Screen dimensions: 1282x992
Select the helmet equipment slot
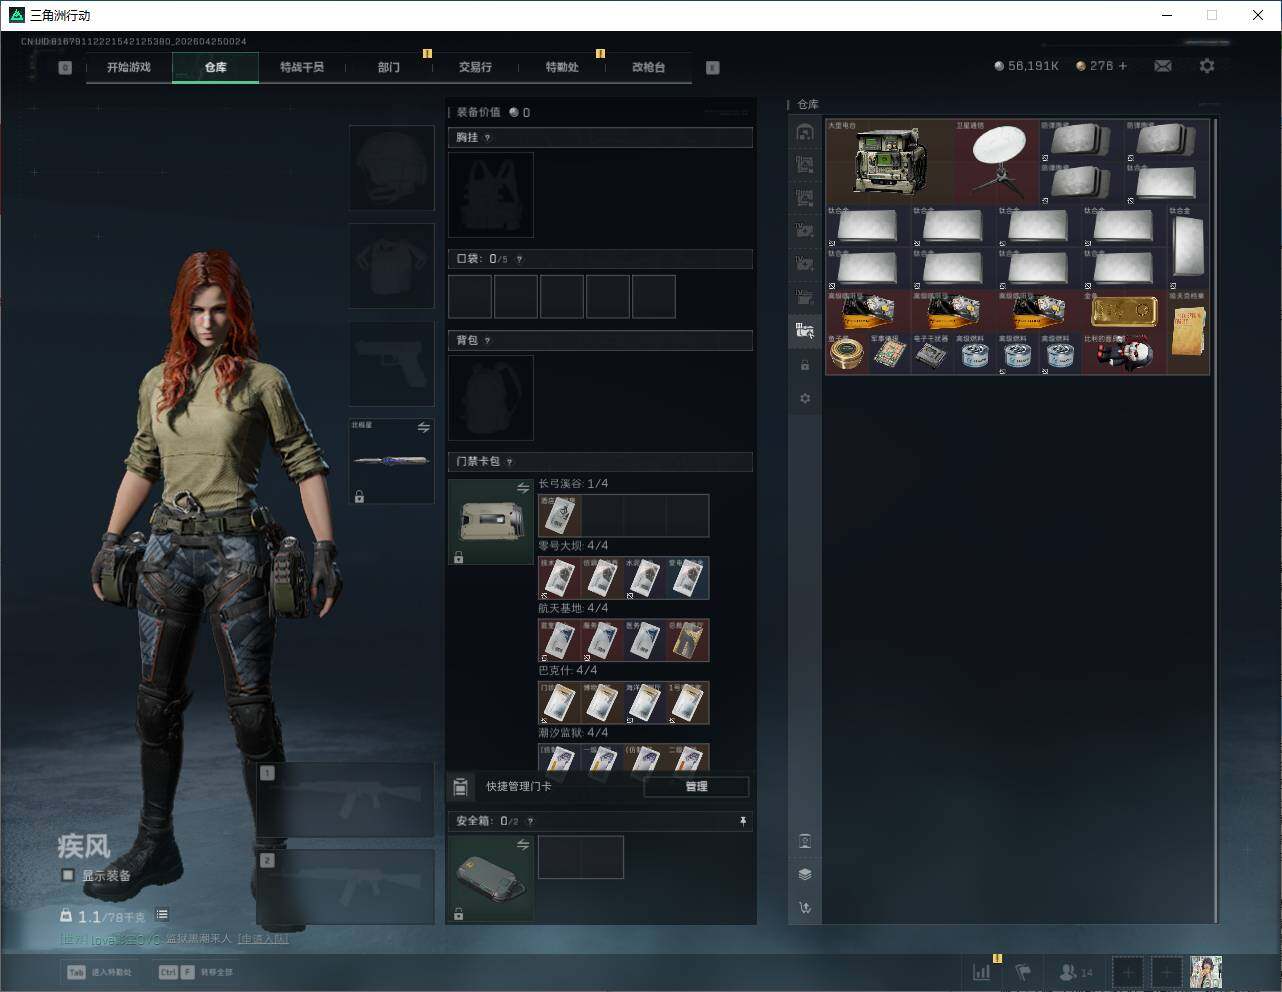pos(392,168)
